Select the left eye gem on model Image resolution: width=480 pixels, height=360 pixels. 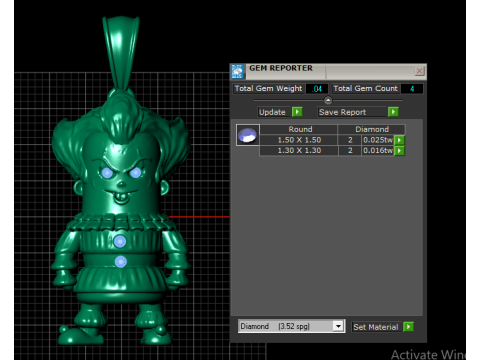point(107,173)
